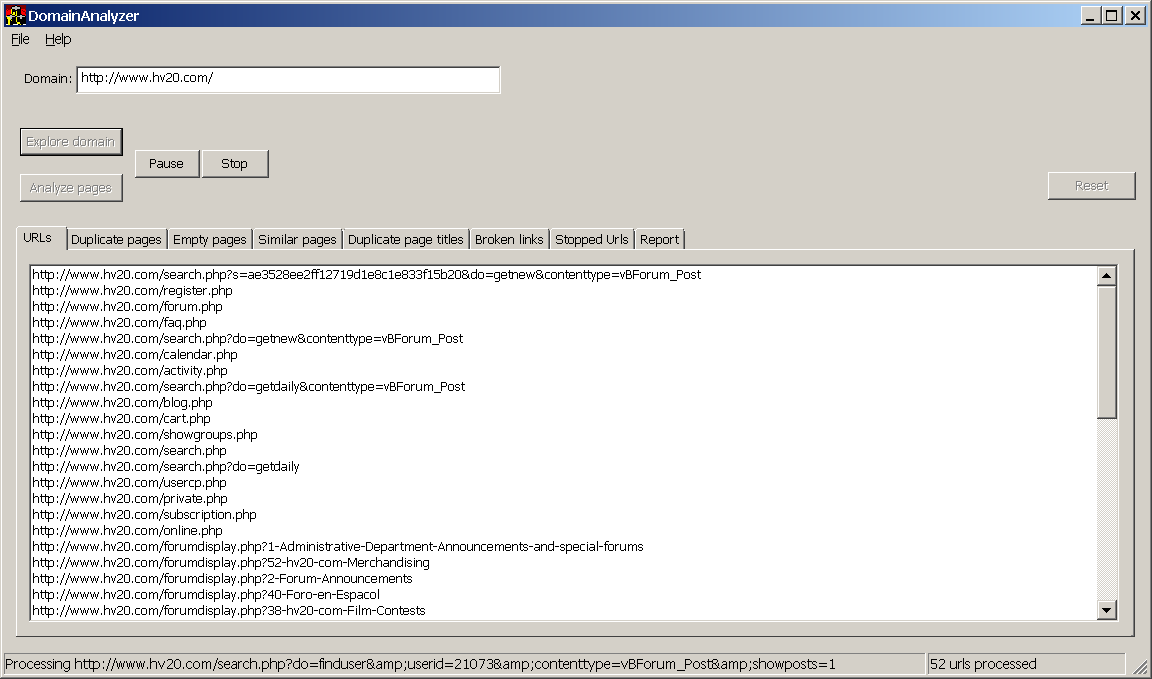
Task: Maximize the DomainAnalyzer window
Action: point(1112,15)
